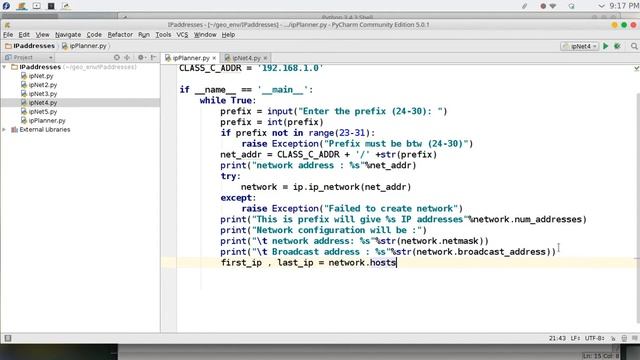Image resolution: width=640 pixels, height=360 pixels.
Task: Open the View menu
Action: [x=42, y=35]
